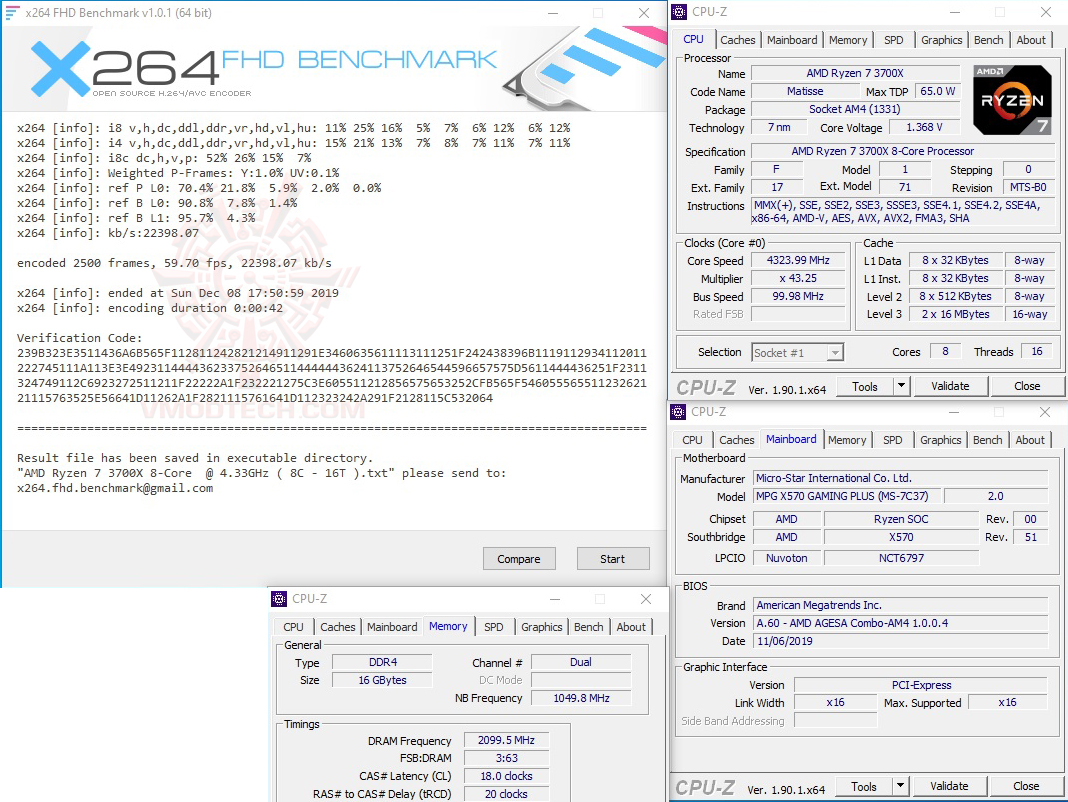Image resolution: width=1068 pixels, height=802 pixels.
Task: Click the Tools button in the CPU window
Action: point(864,386)
